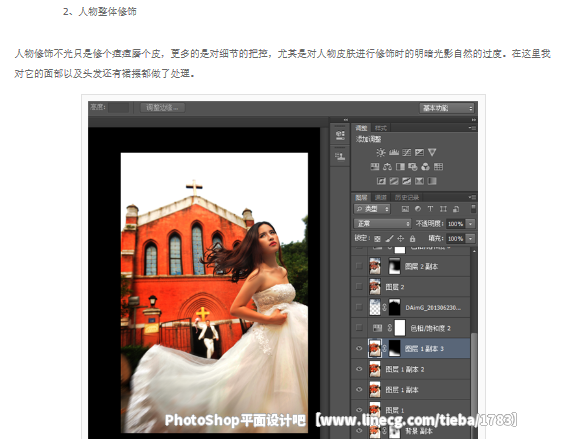Add a Curves adjustment
The image size is (573, 439).
coord(407,152)
